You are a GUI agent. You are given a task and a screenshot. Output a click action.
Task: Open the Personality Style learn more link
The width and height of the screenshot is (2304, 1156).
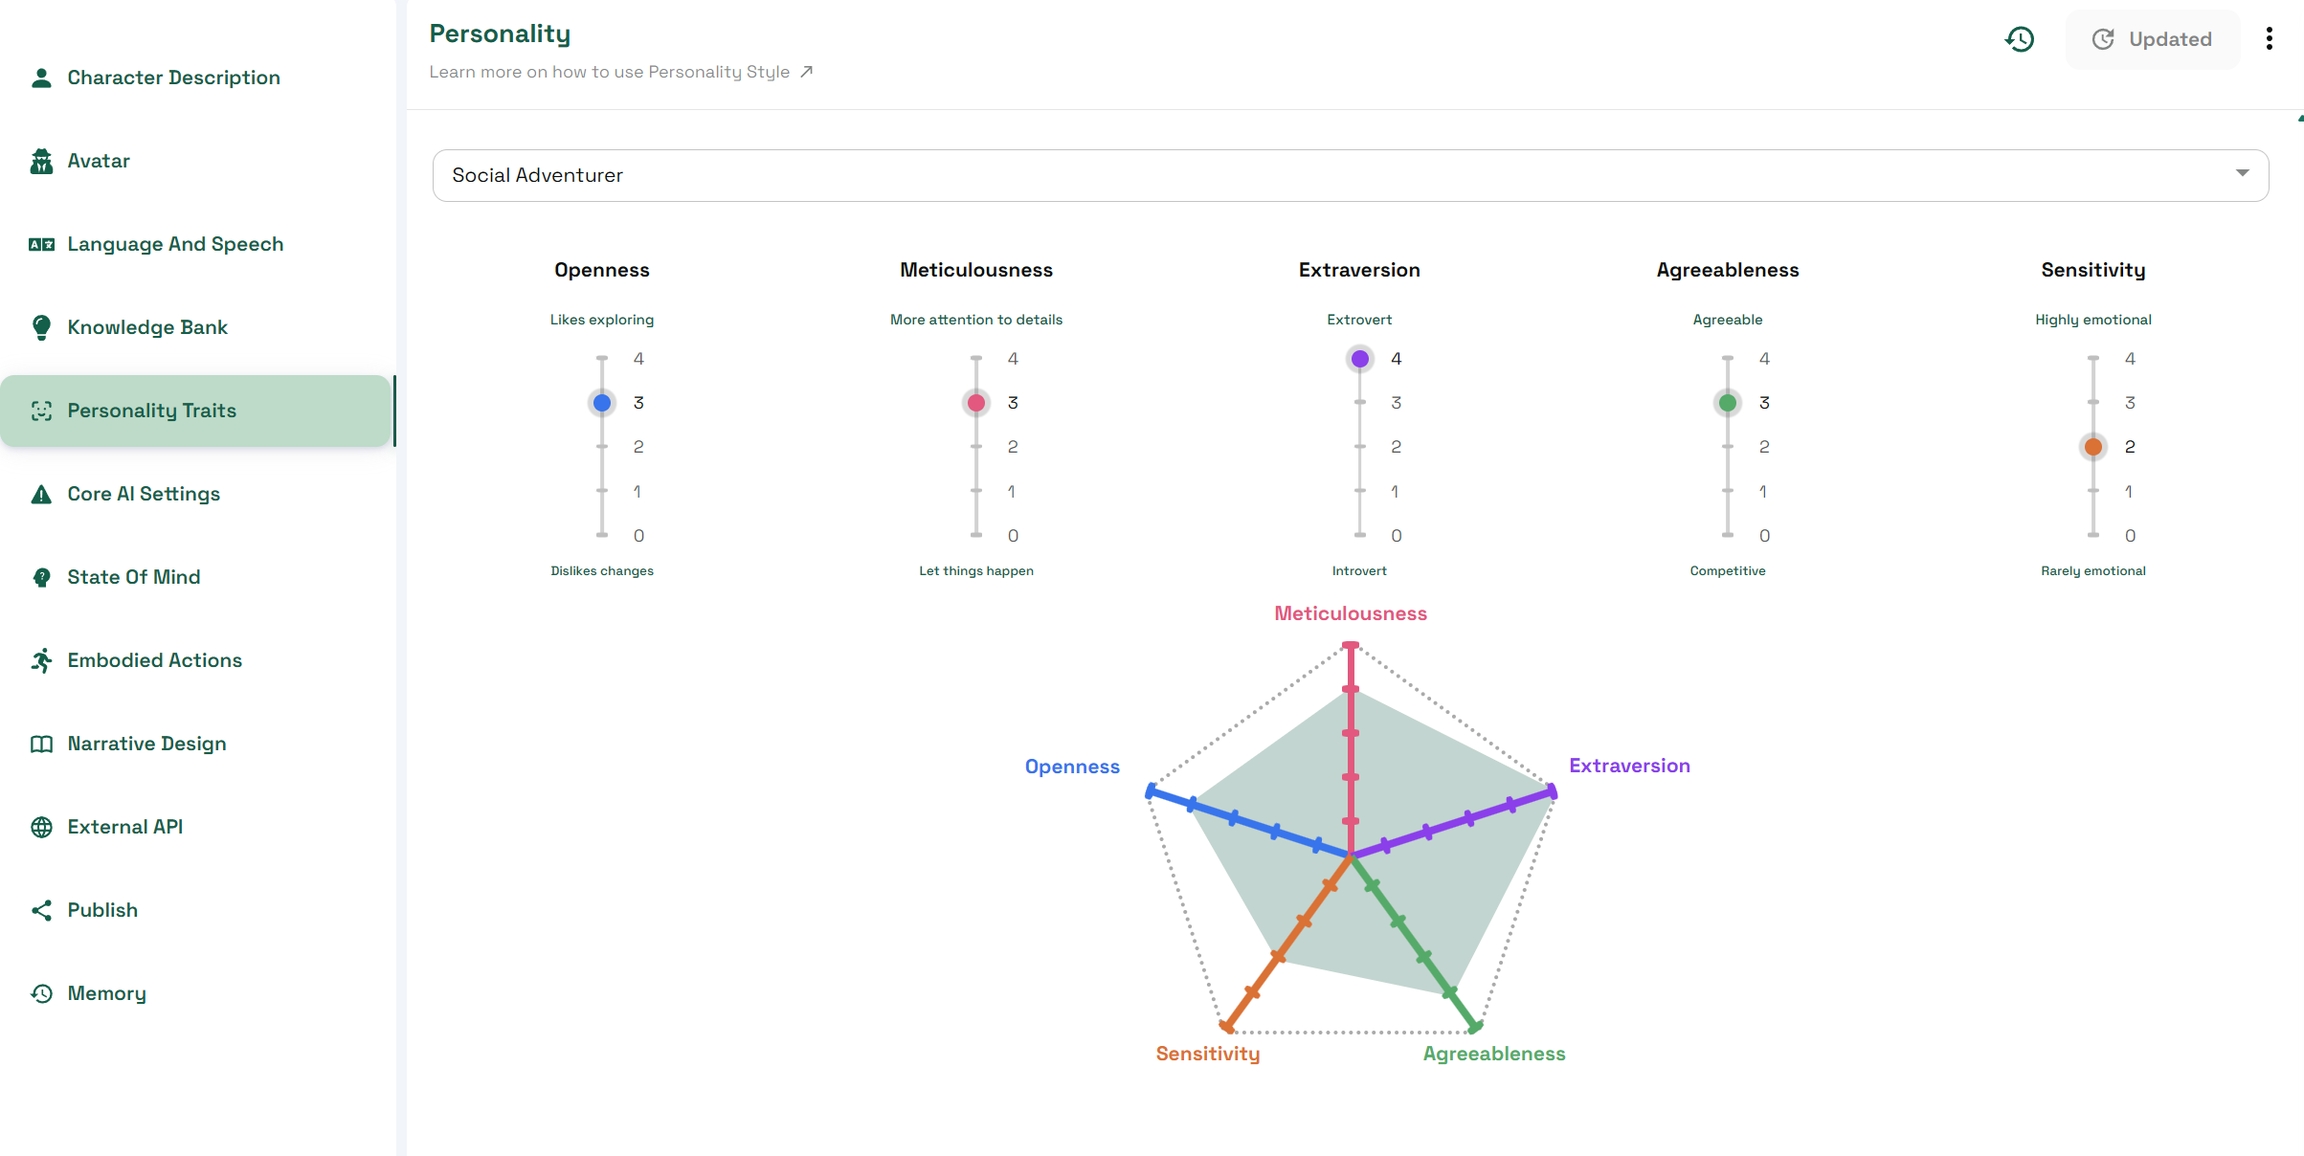620,72
